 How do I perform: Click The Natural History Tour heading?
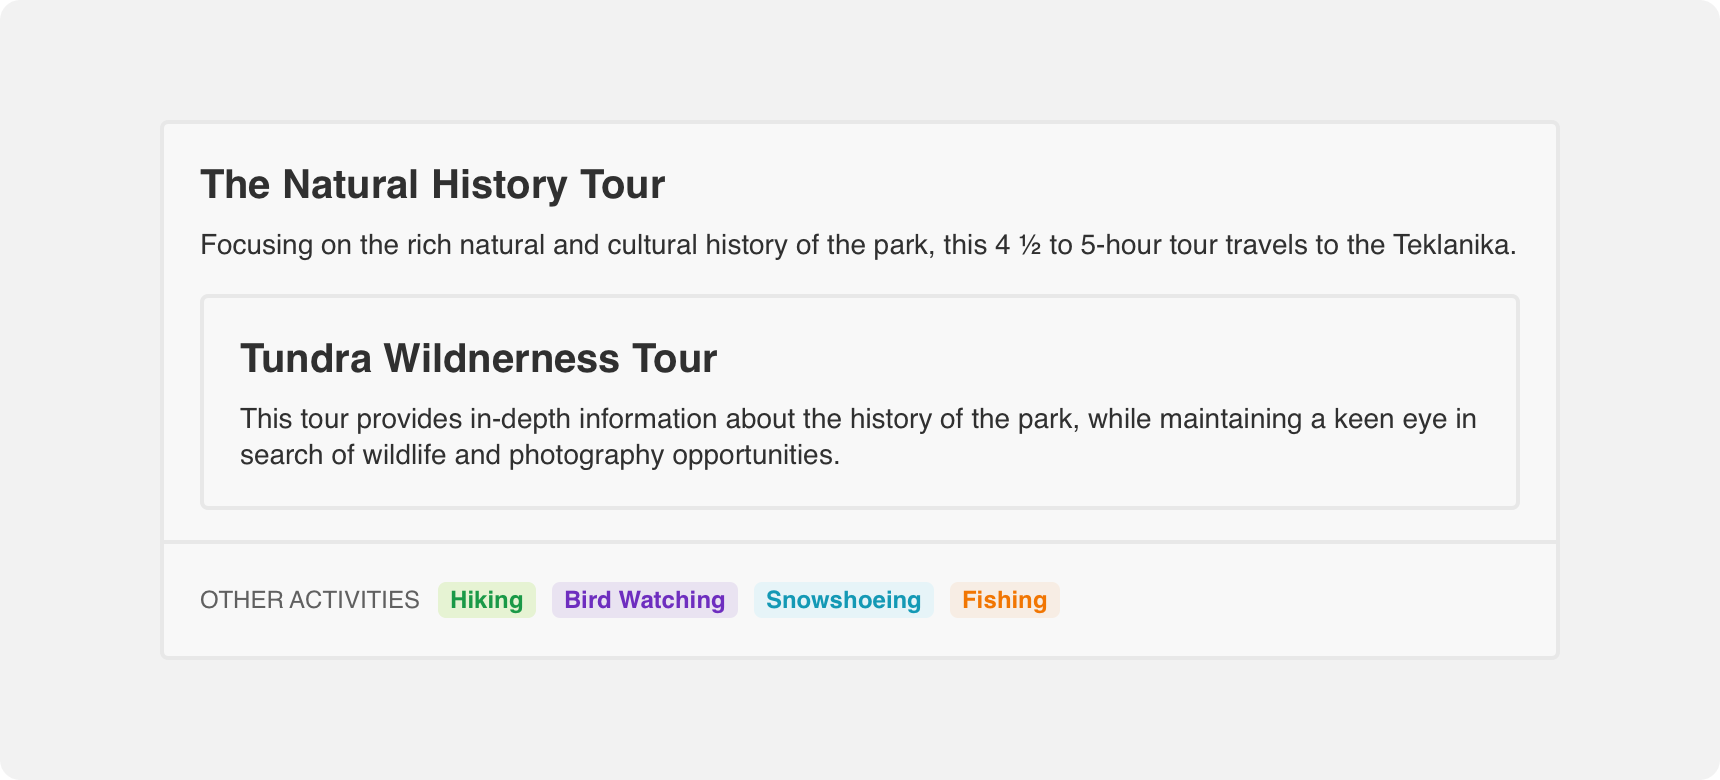coord(433,185)
